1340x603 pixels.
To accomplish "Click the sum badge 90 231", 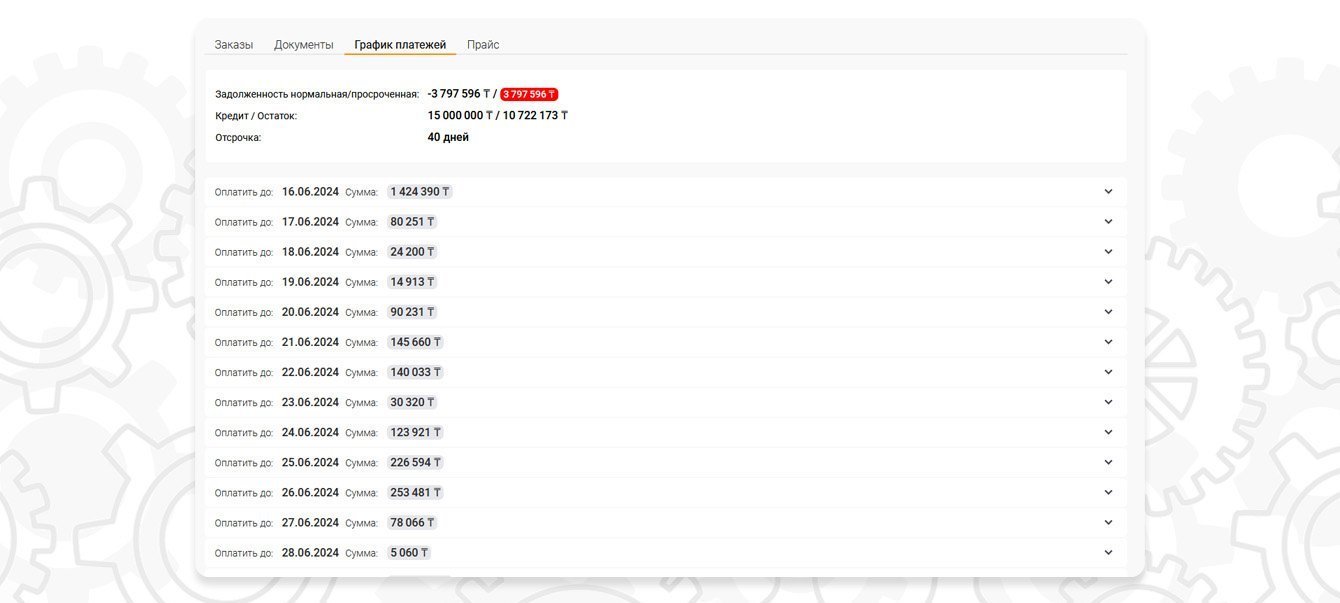I will [412, 311].
